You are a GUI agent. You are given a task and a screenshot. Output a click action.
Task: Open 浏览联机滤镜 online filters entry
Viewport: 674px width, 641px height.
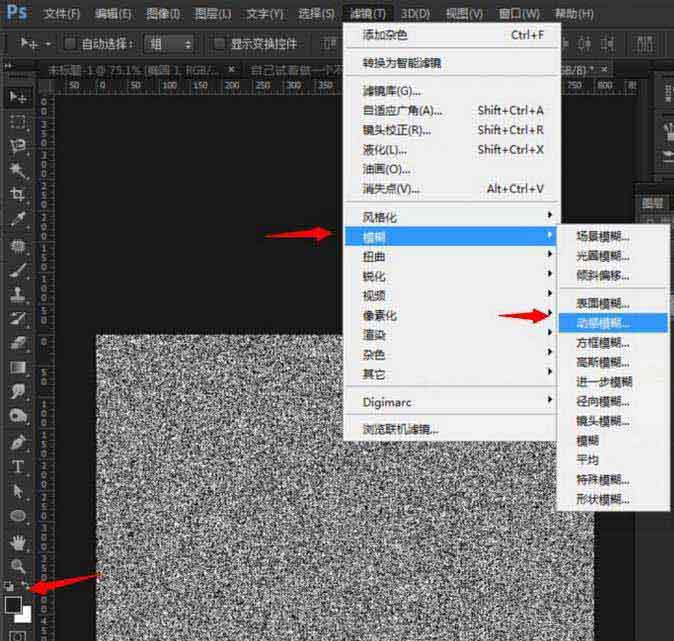(x=400, y=429)
